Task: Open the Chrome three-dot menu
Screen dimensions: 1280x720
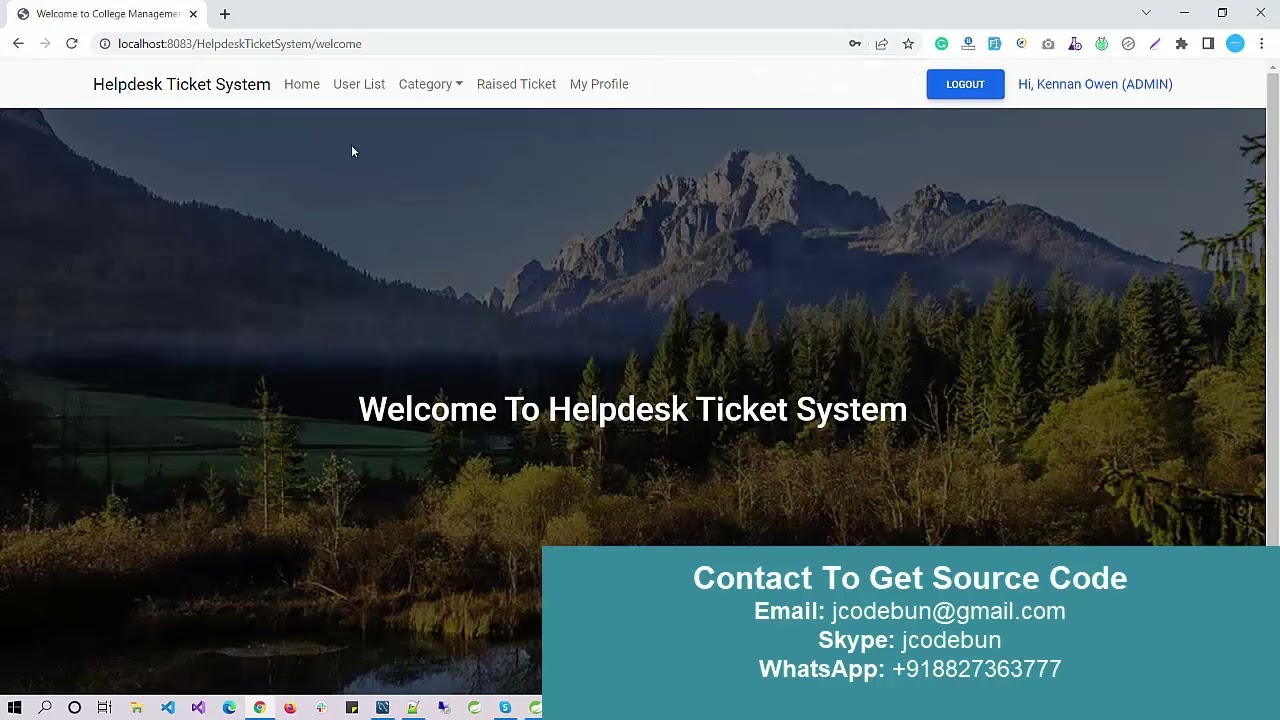Action: [1262, 44]
